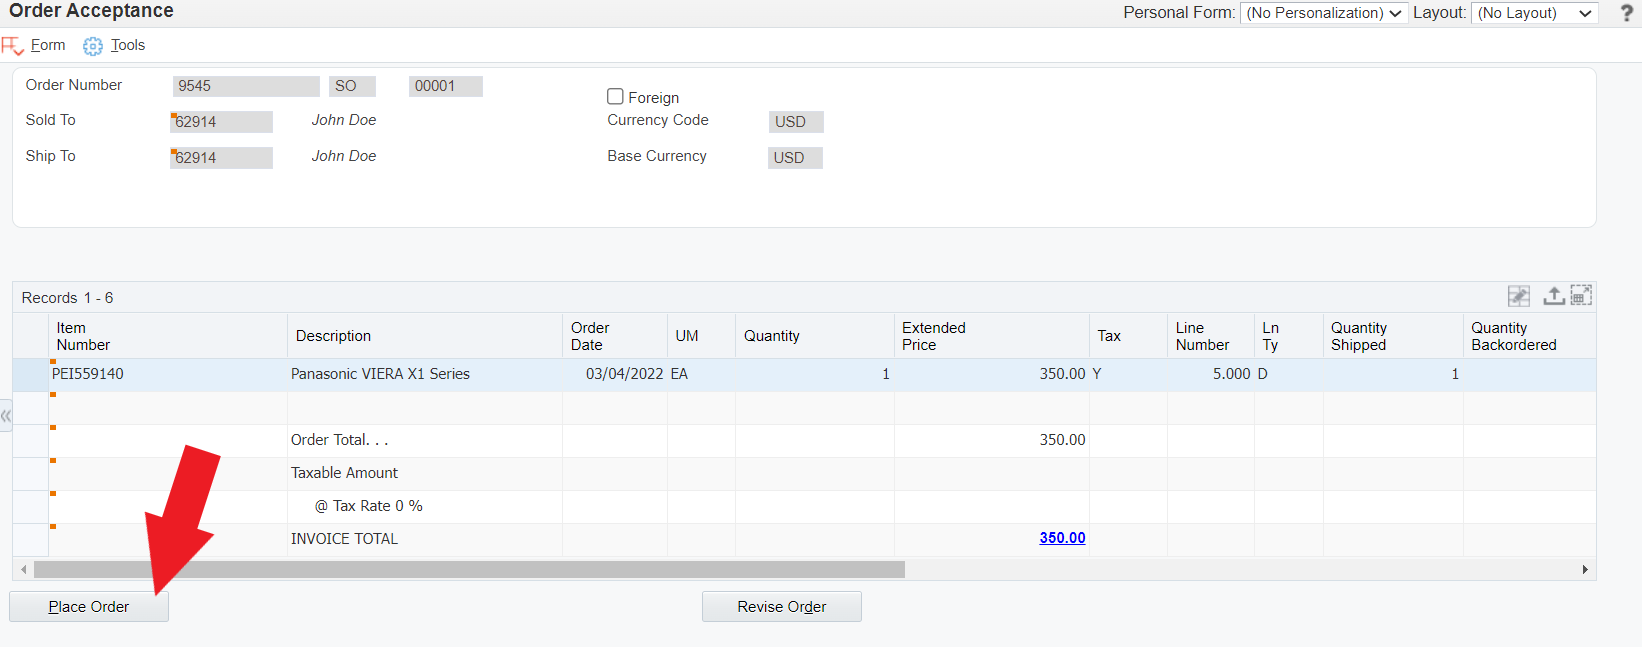The width and height of the screenshot is (1642, 647).
Task: Click the Extended Price column header
Action: (992, 336)
